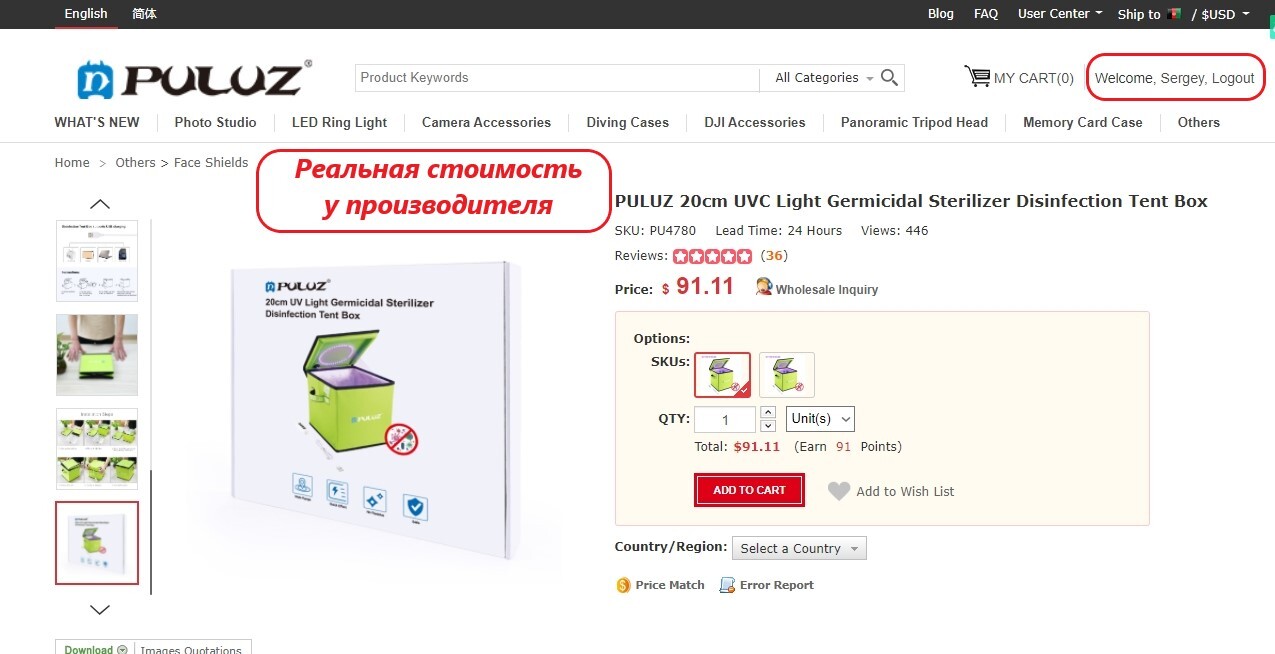Click the PULUZ logo
Screen dimensions: 1275x654
point(195,79)
